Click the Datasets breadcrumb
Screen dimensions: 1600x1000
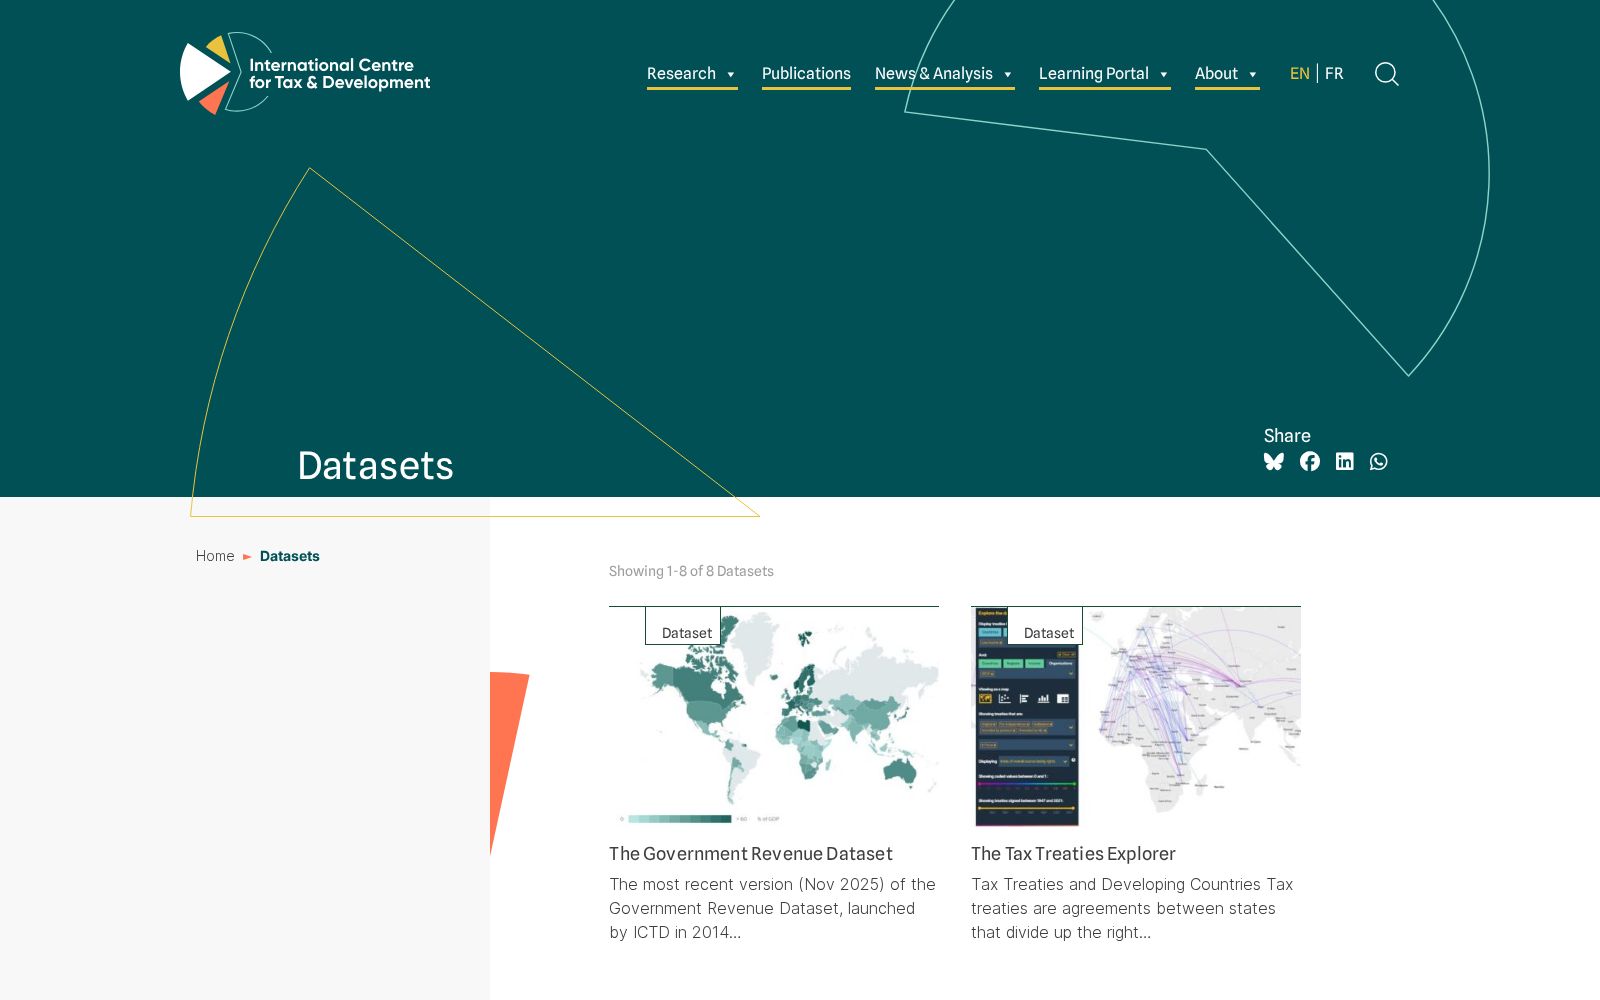point(290,556)
